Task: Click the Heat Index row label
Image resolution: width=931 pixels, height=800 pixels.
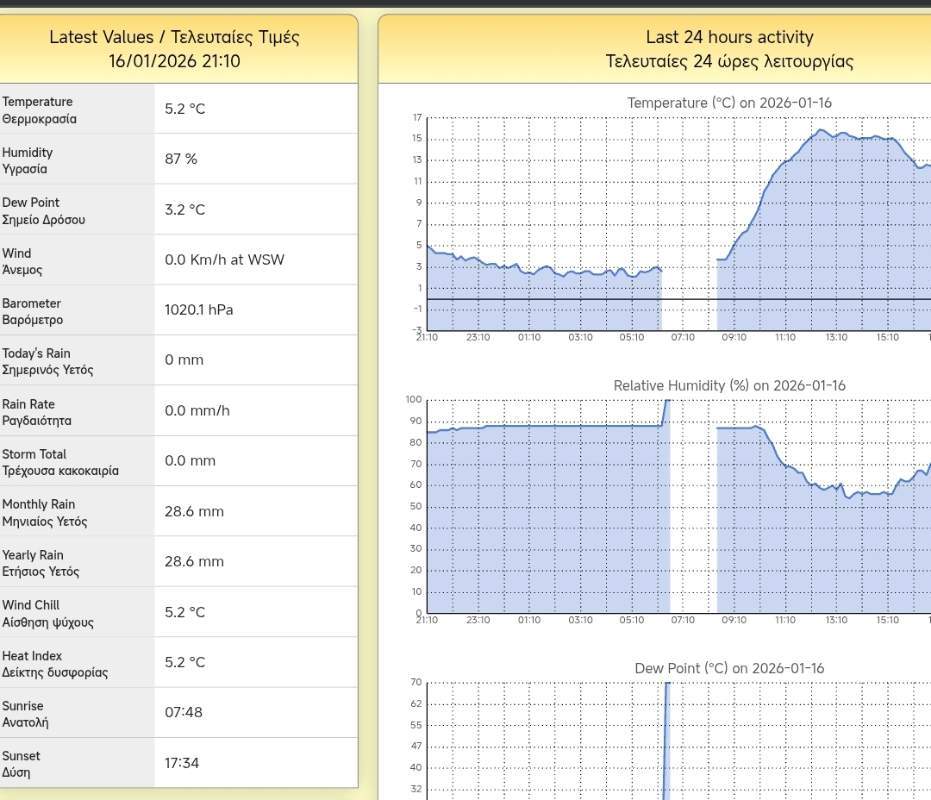Action: pyautogui.click(x=53, y=664)
